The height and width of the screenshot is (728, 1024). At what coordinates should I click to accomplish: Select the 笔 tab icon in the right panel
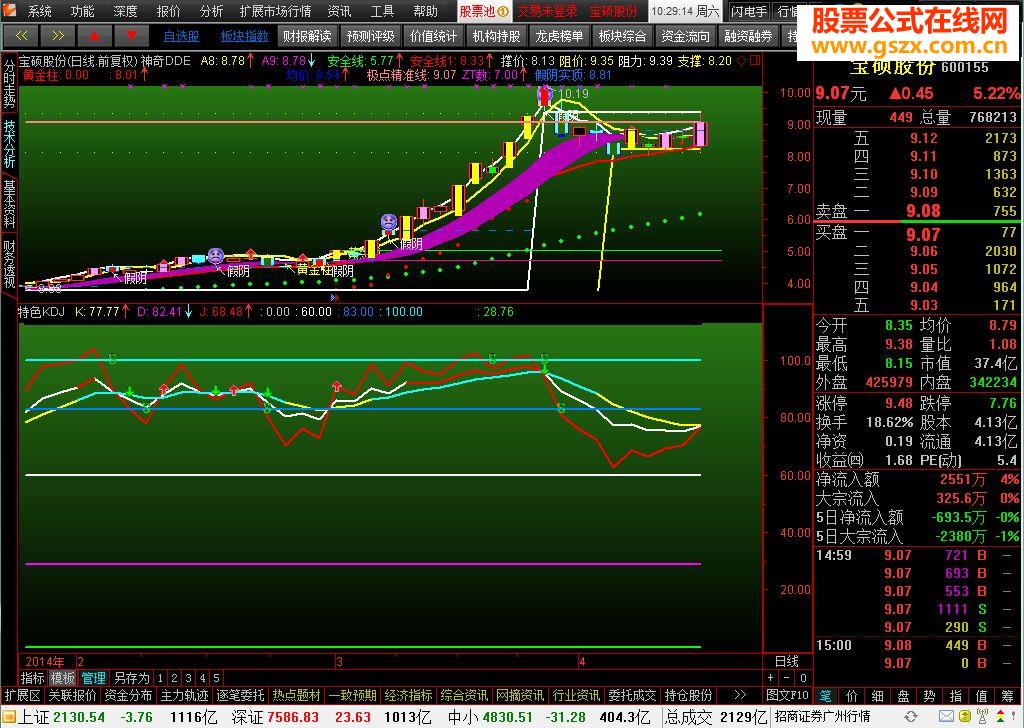click(825, 696)
